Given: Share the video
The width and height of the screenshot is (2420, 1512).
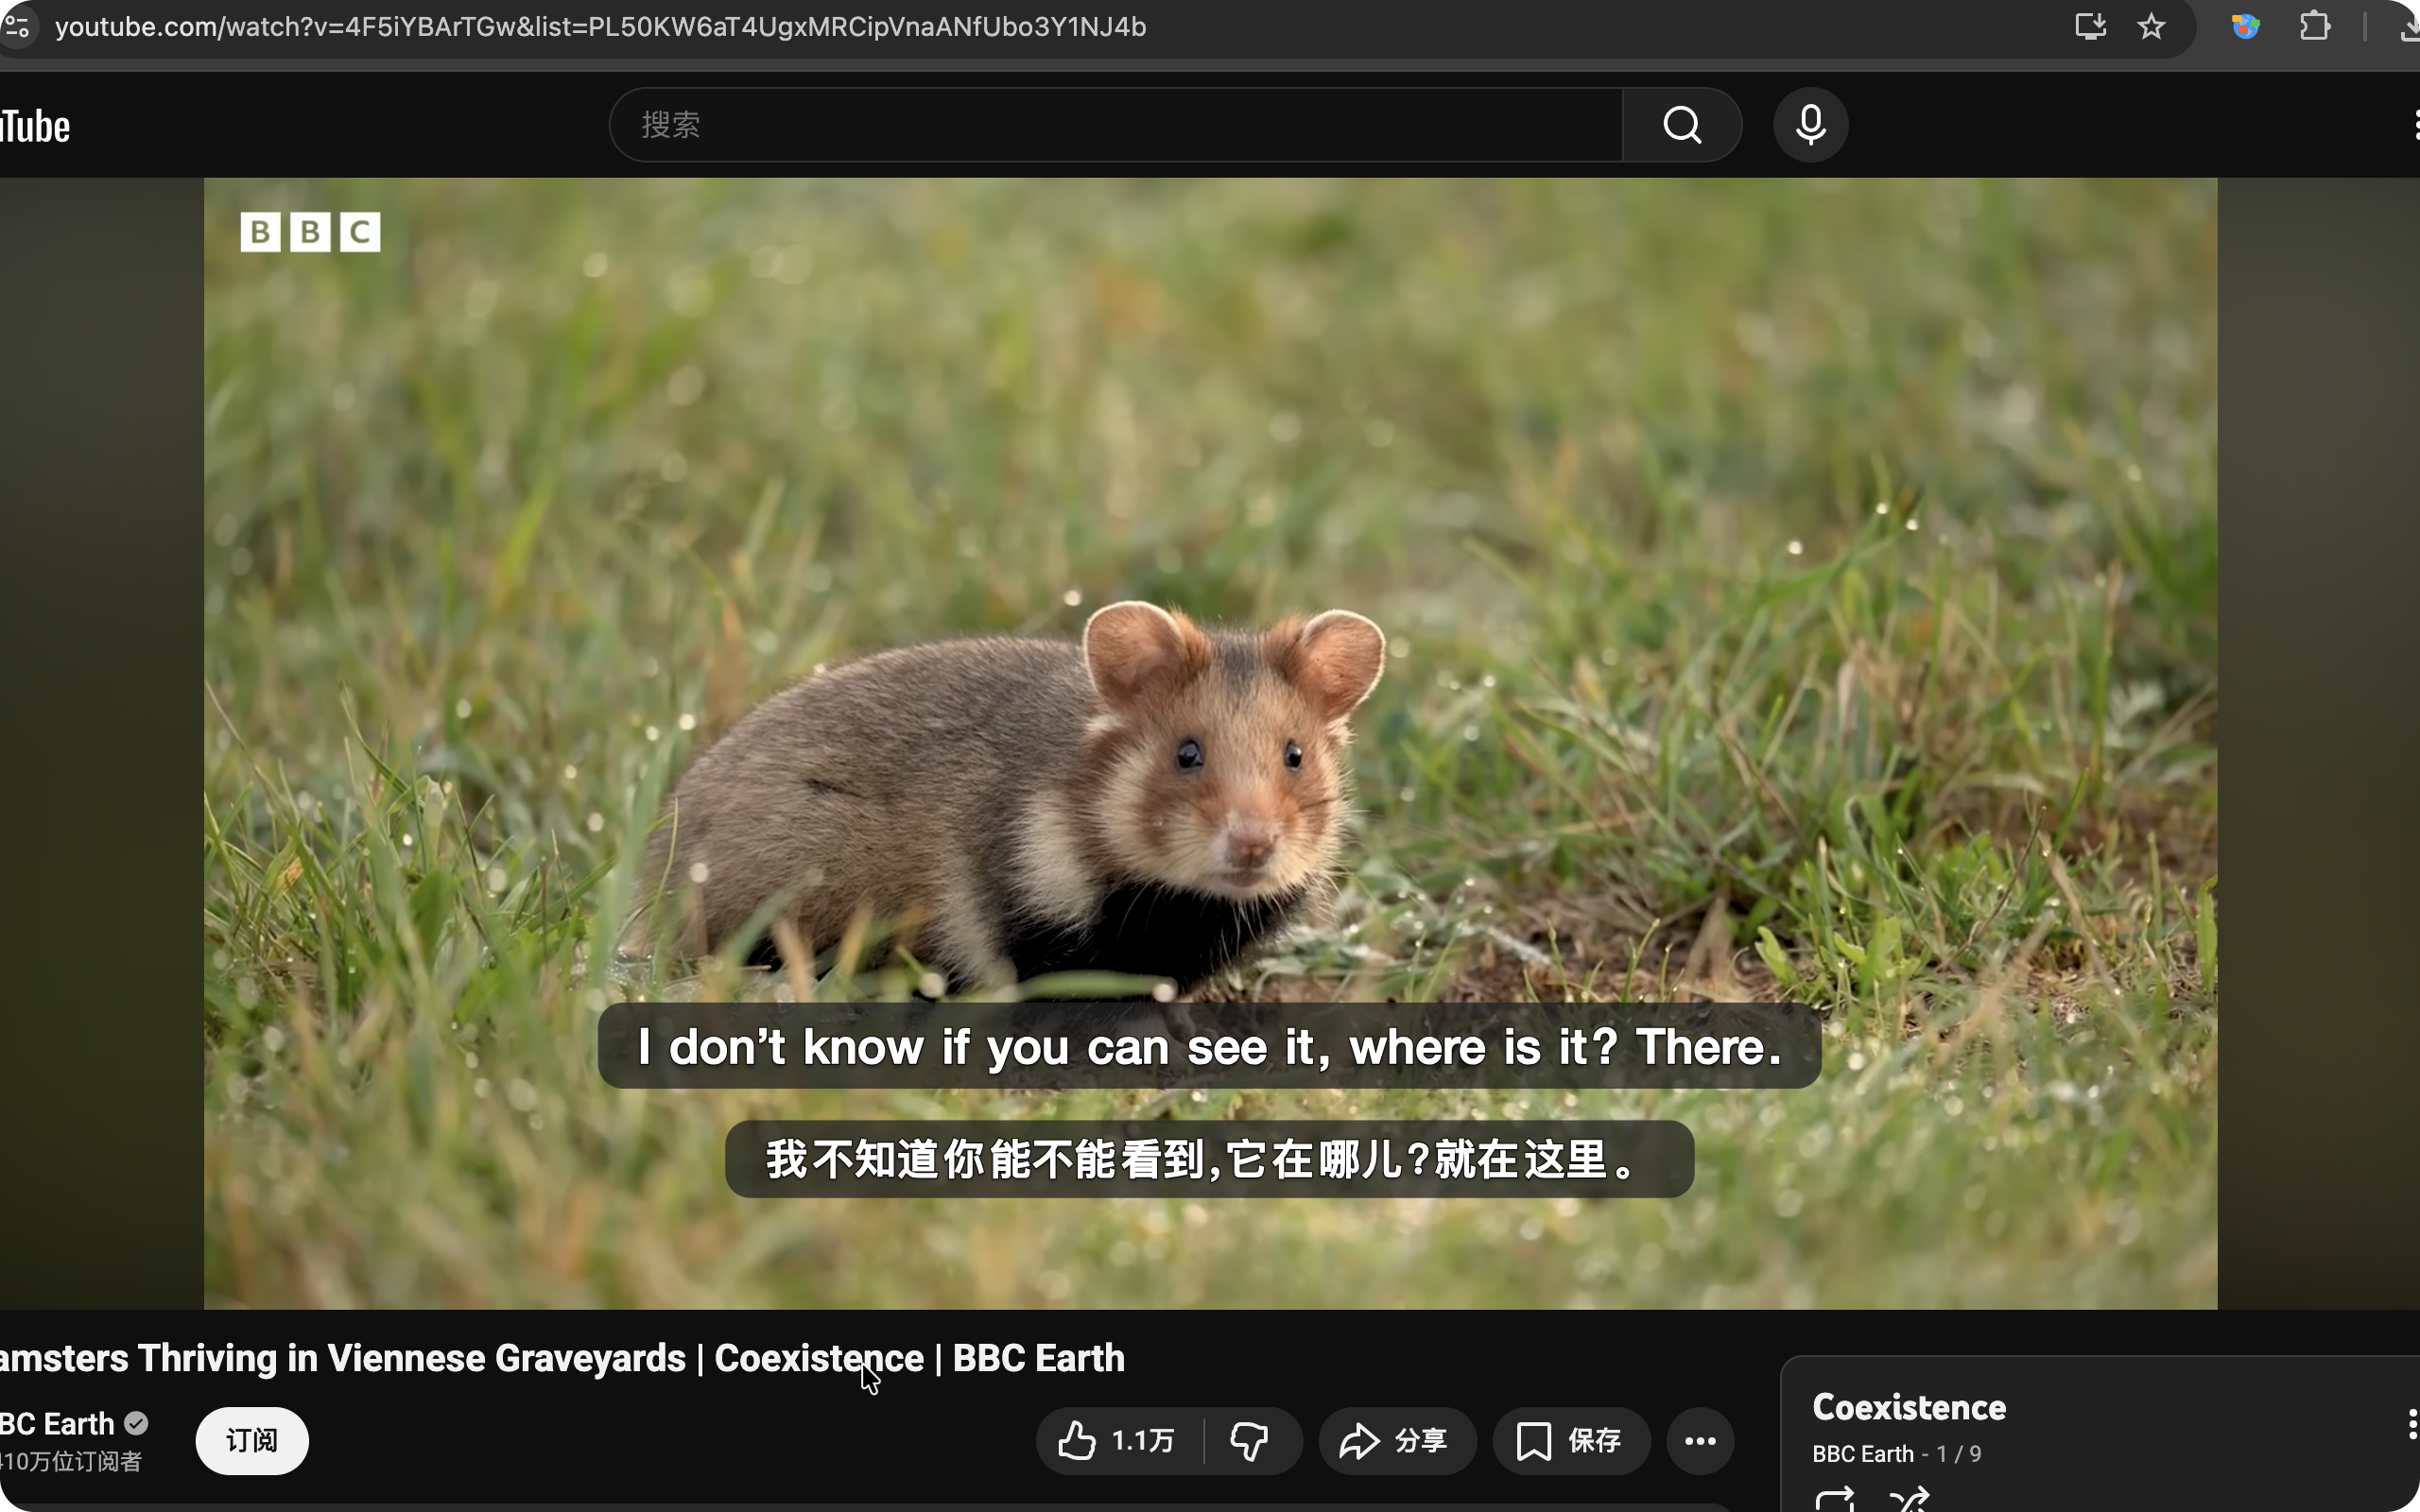Looking at the screenshot, I should (1396, 1440).
